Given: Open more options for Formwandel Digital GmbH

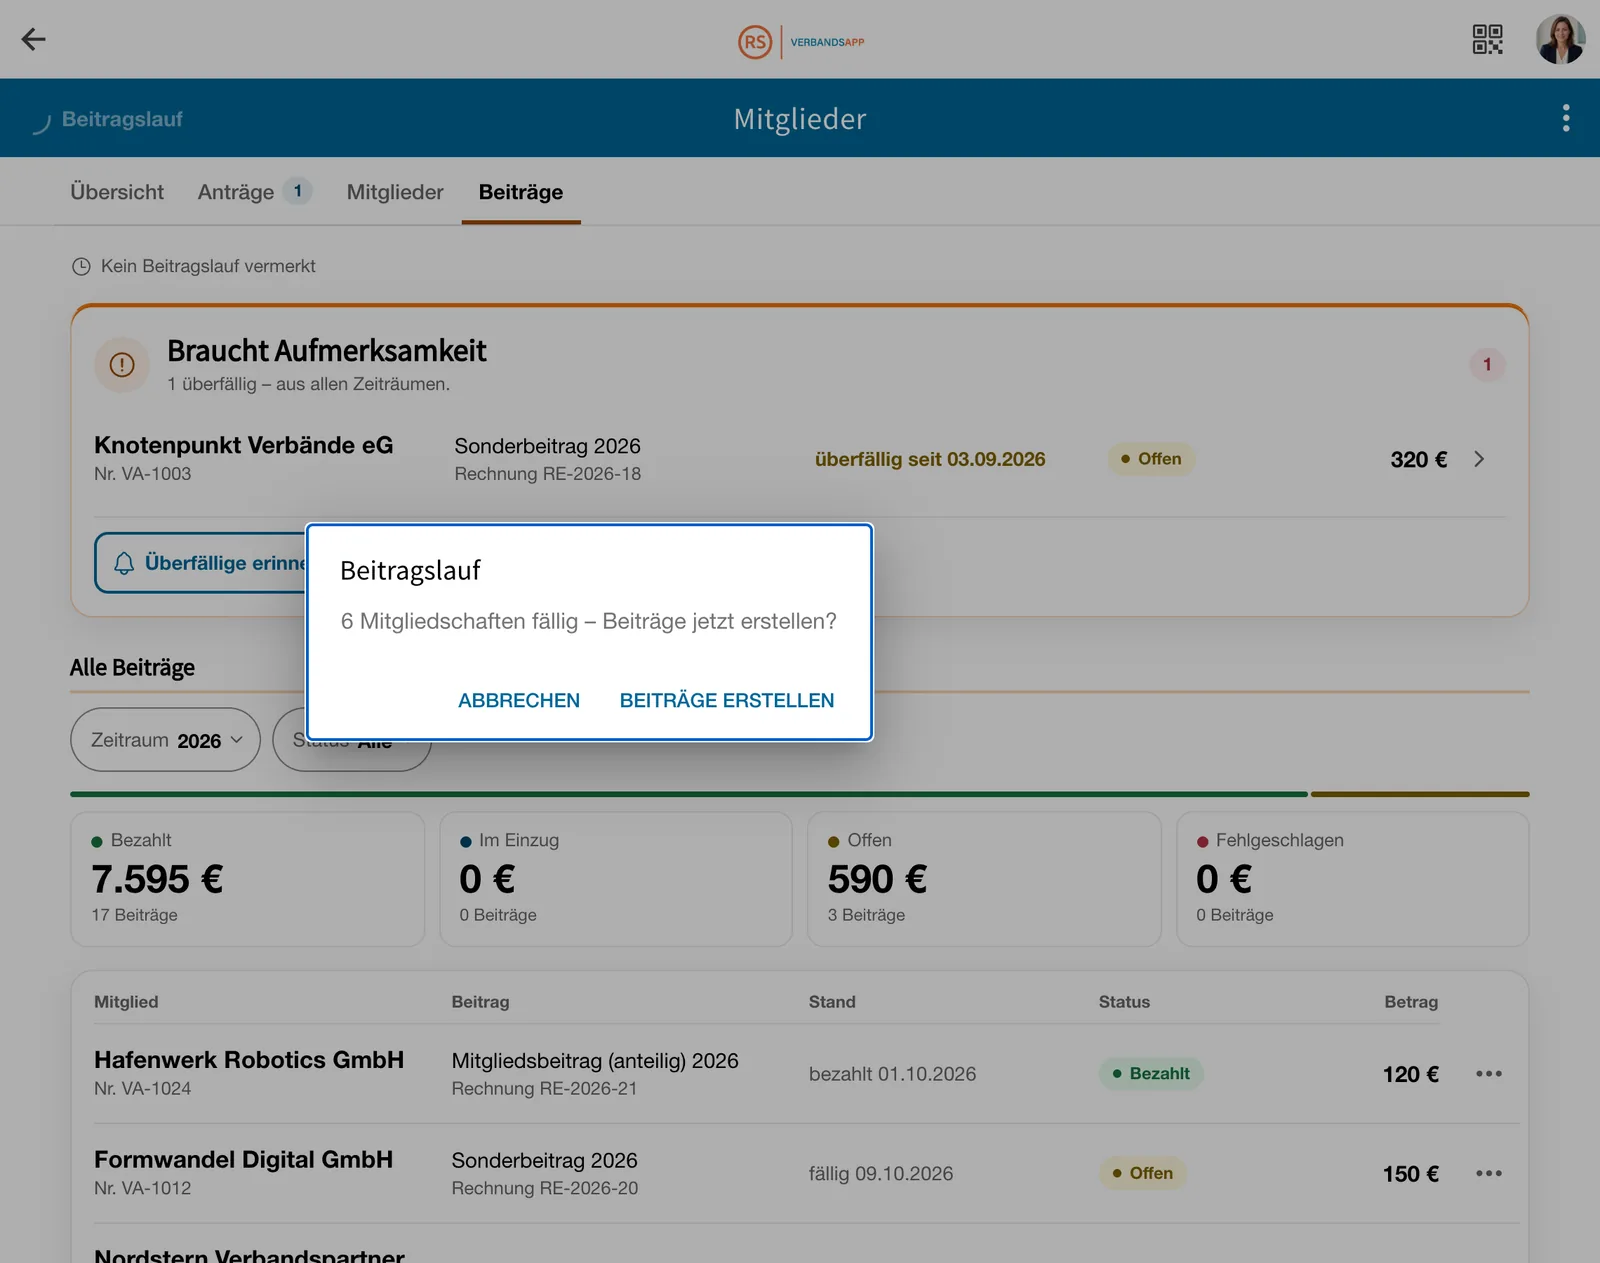Looking at the screenshot, I should [x=1488, y=1174].
